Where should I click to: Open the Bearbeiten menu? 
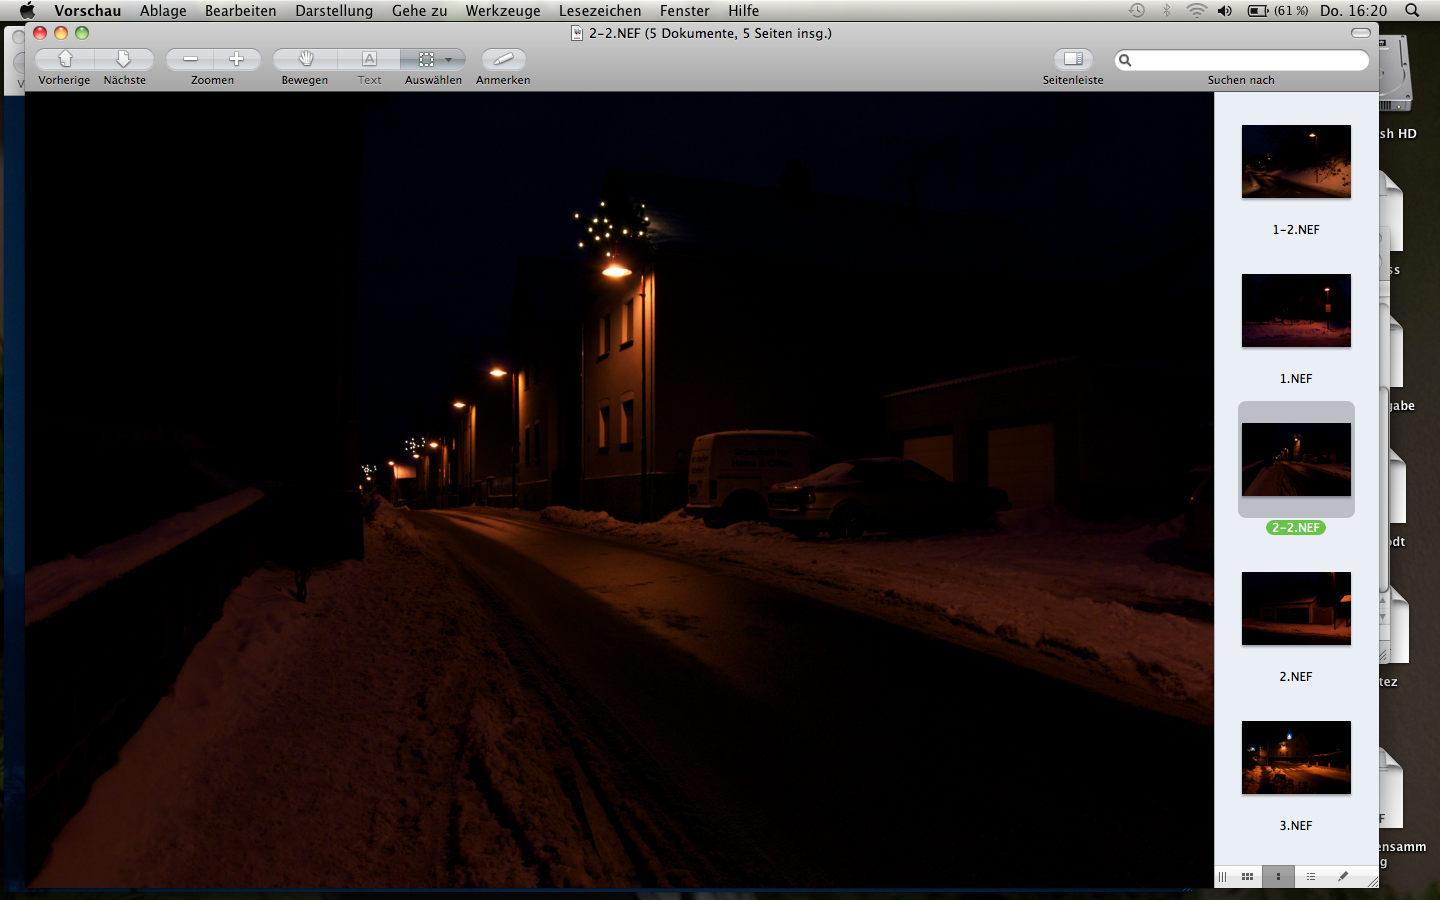[240, 11]
